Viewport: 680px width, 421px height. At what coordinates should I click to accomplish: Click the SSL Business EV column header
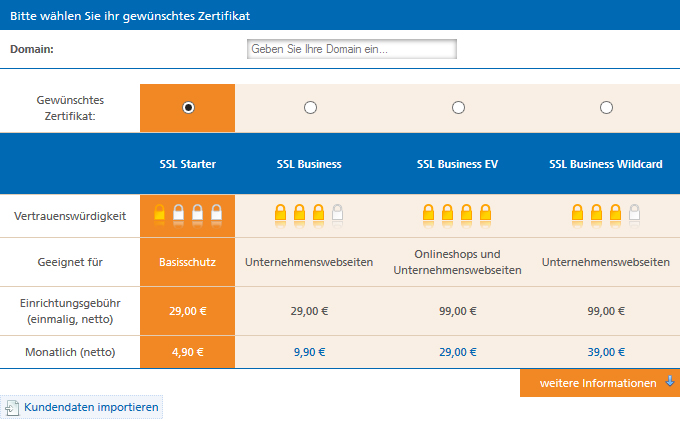pos(458,164)
